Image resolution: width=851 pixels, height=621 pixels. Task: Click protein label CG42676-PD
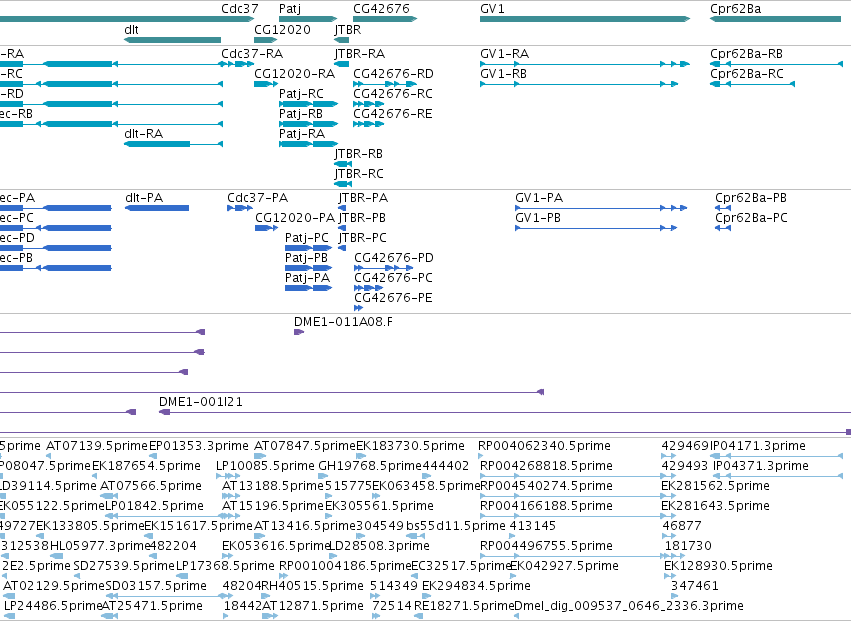tap(394, 258)
